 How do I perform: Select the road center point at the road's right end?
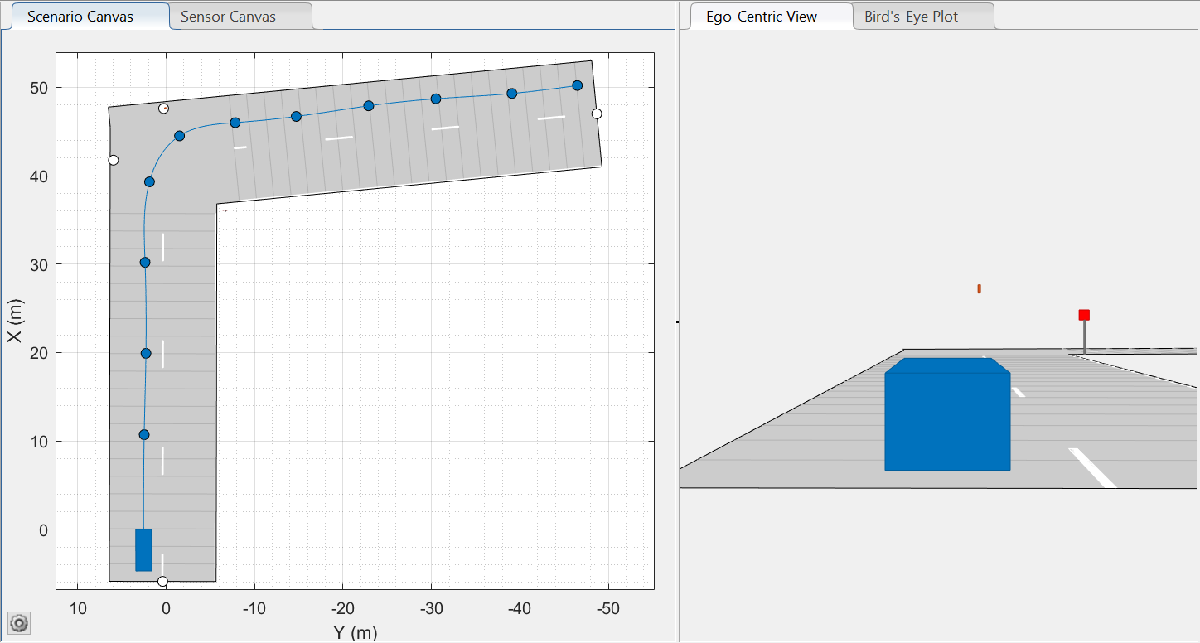597,114
